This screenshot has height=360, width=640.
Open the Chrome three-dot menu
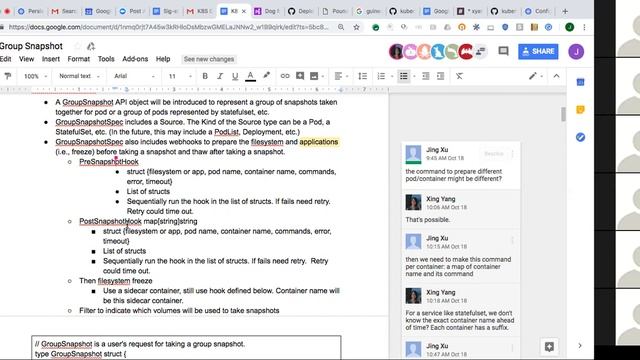[584, 27]
